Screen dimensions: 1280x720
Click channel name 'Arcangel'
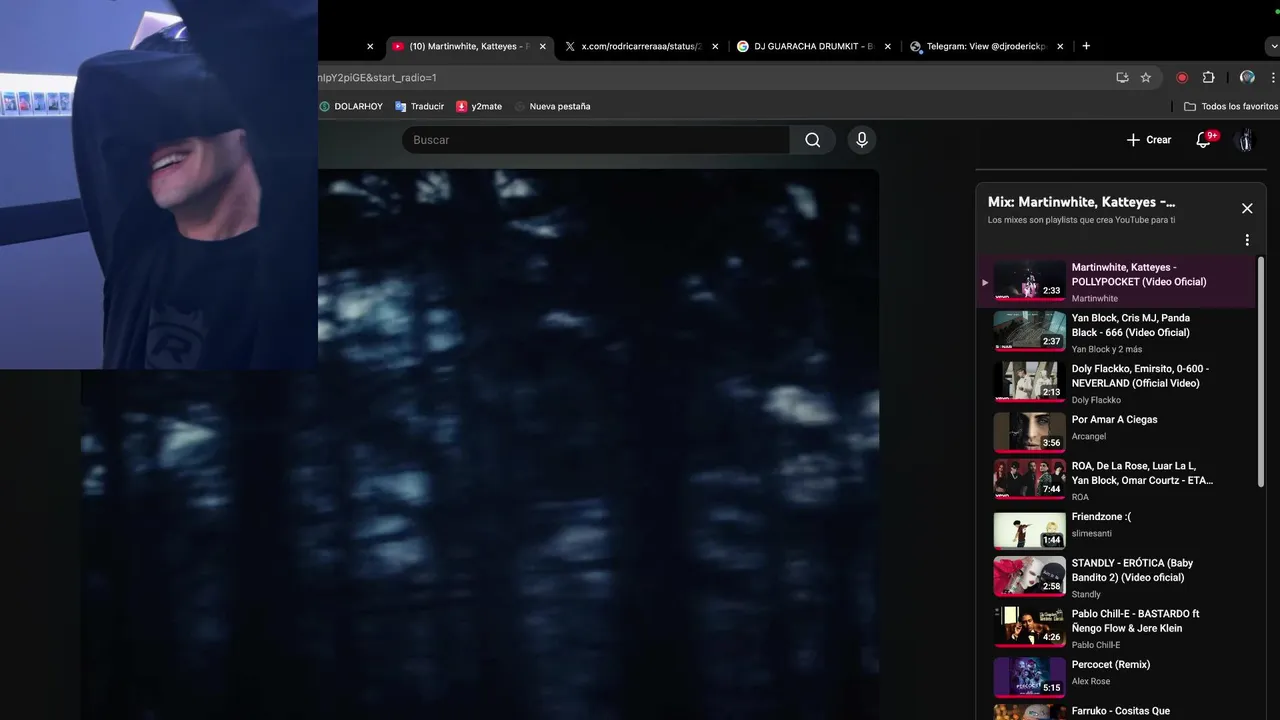click(1089, 436)
